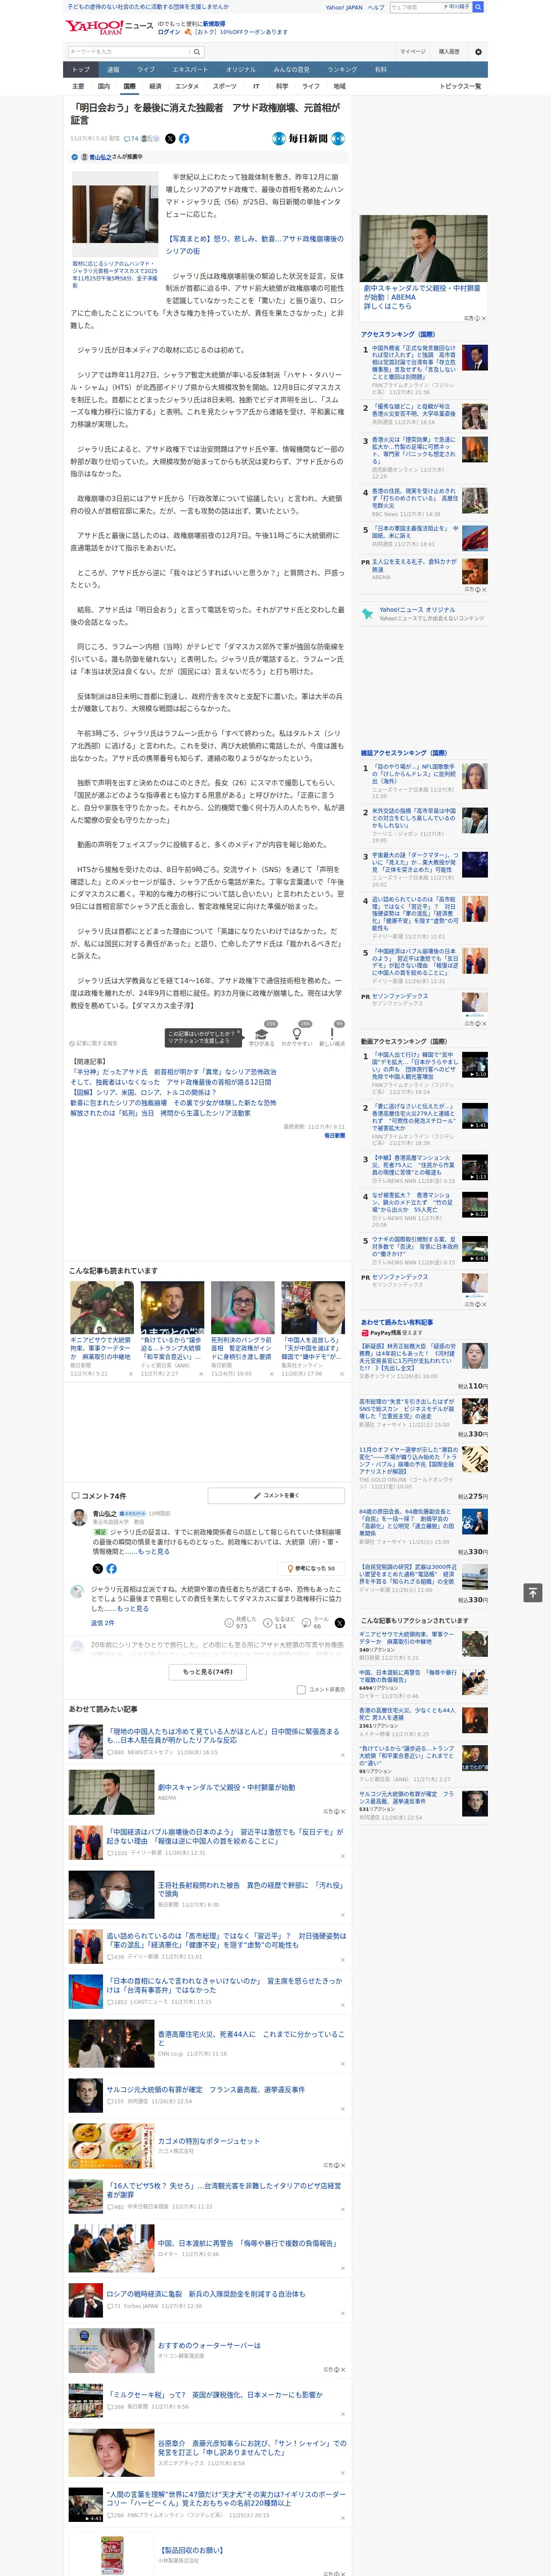This screenshot has height=2576, width=551.
Task: Open the 【写真まとめ】 link in the article
Action: point(254,245)
